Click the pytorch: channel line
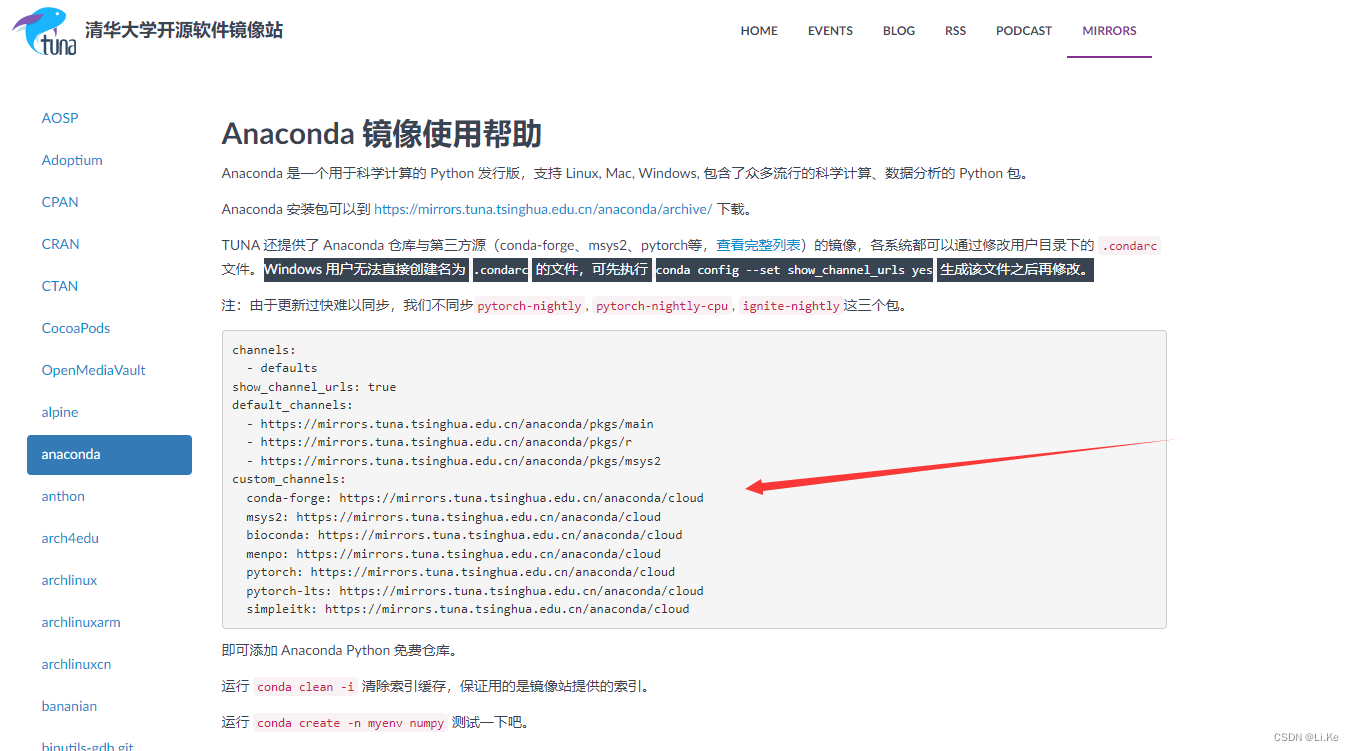The width and height of the screenshot is (1354, 751). coord(460,572)
